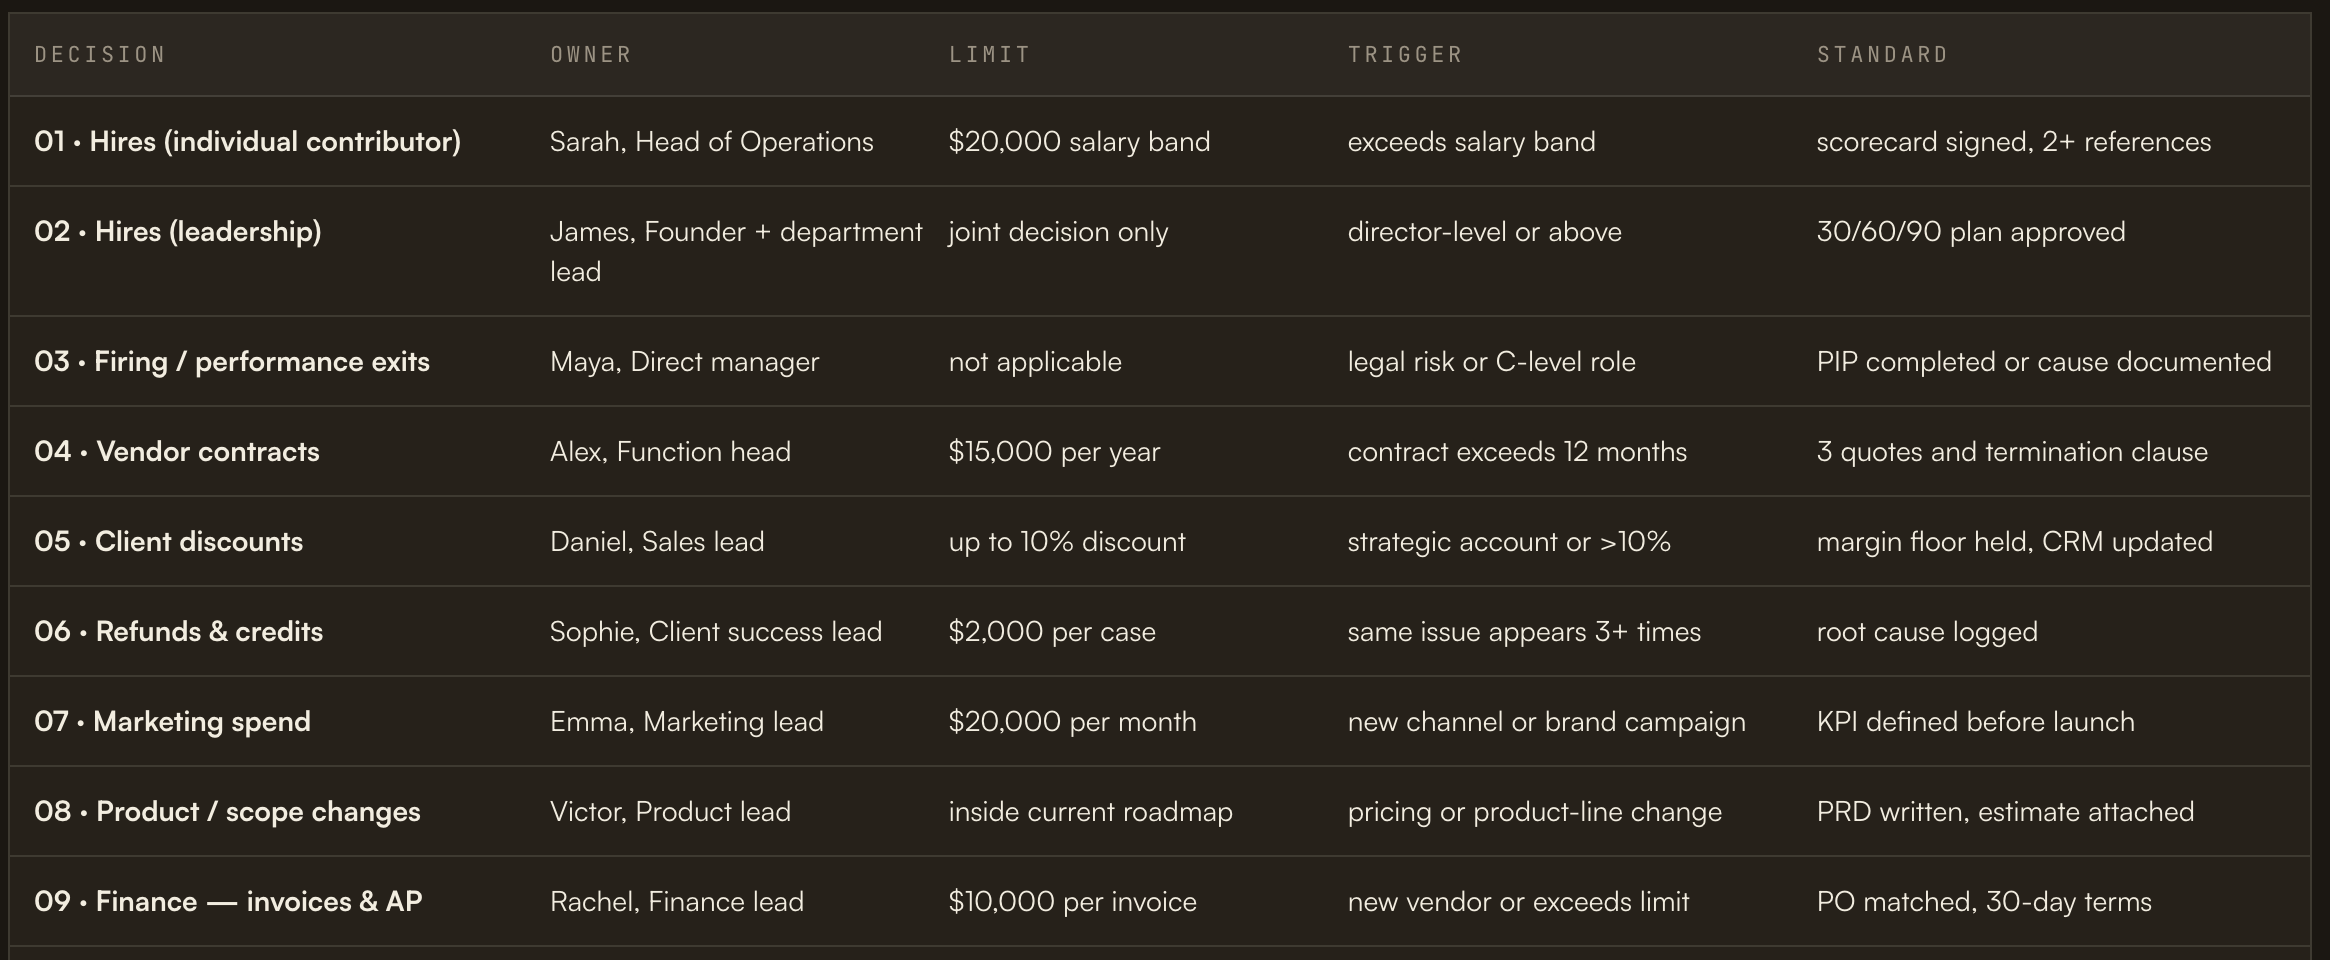Click '04 · Vendor contracts' cell

(x=177, y=451)
